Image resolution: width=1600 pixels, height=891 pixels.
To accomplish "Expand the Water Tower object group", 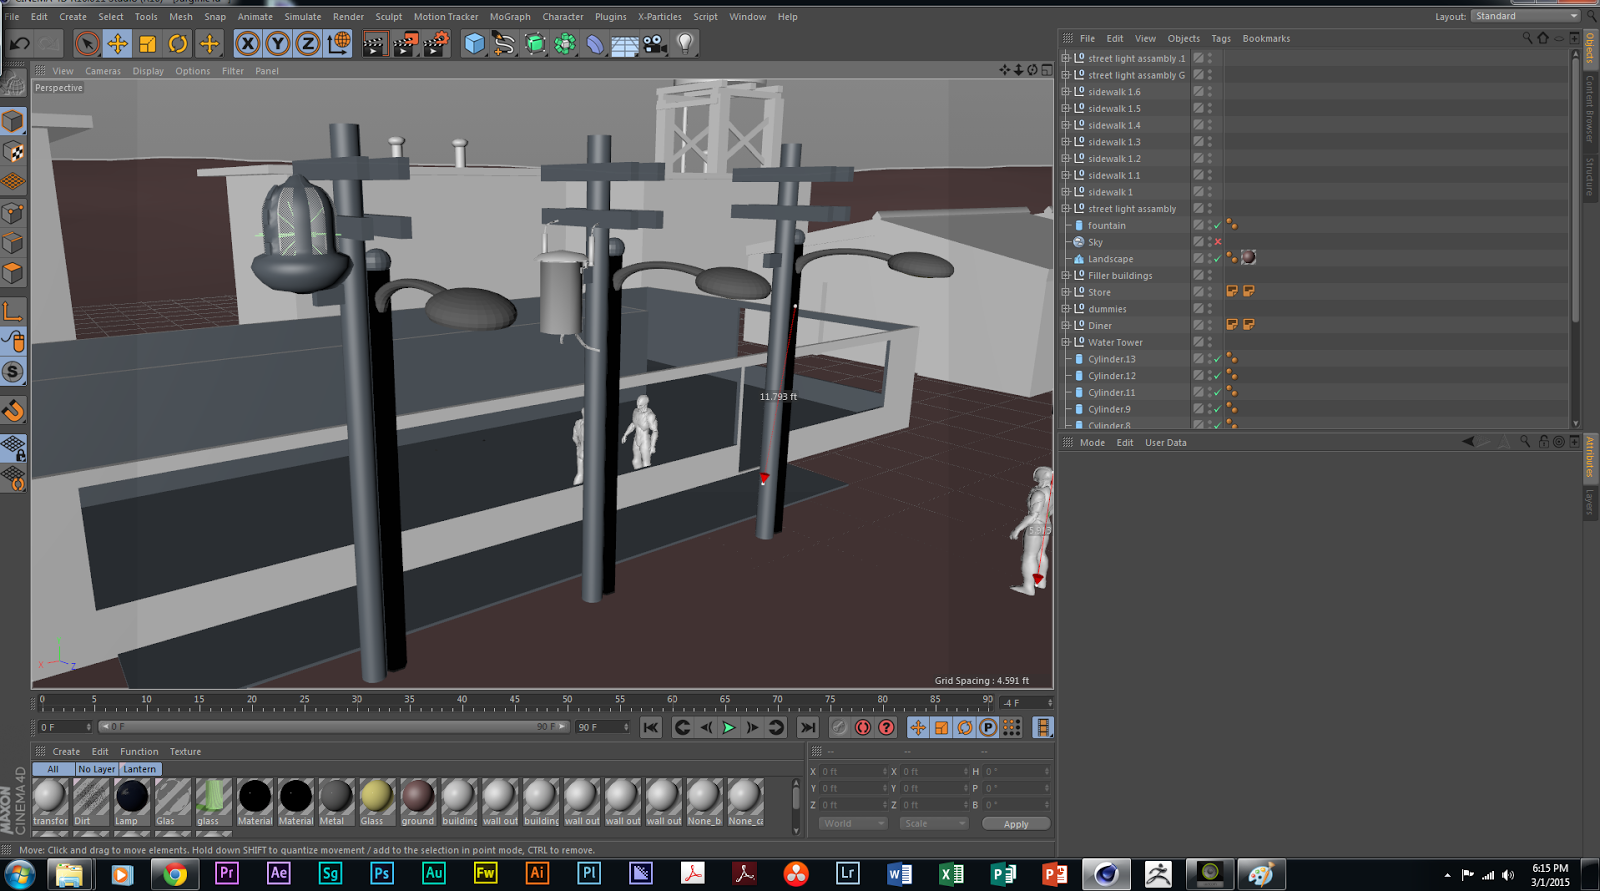I will tap(1066, 342).
